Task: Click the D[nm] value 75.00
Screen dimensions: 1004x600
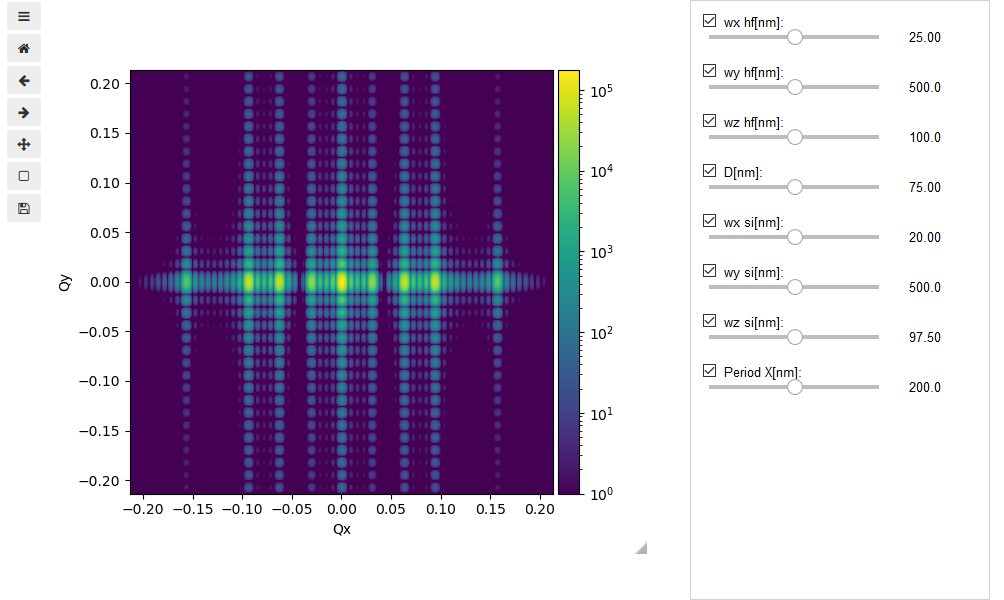Action: 925,187
